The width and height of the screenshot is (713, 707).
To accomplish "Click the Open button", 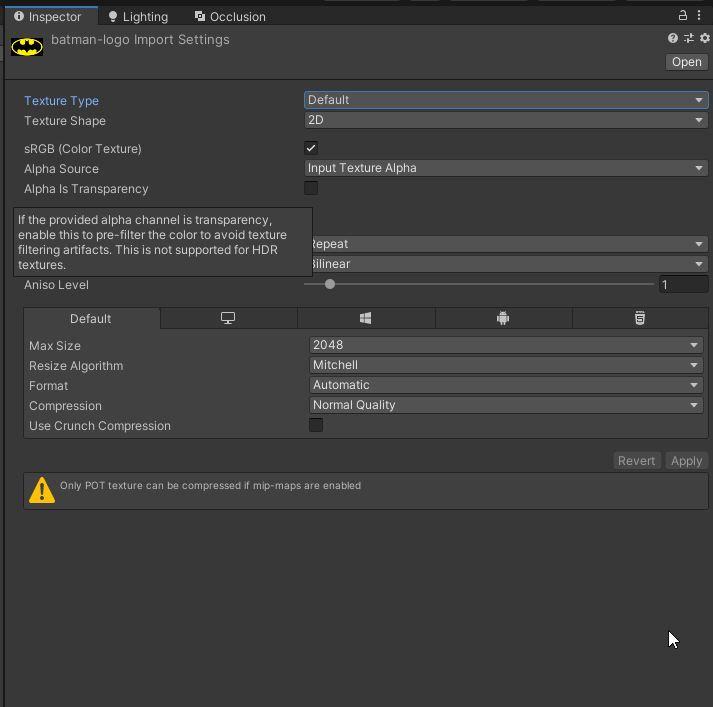I will [x=686, y=62].
